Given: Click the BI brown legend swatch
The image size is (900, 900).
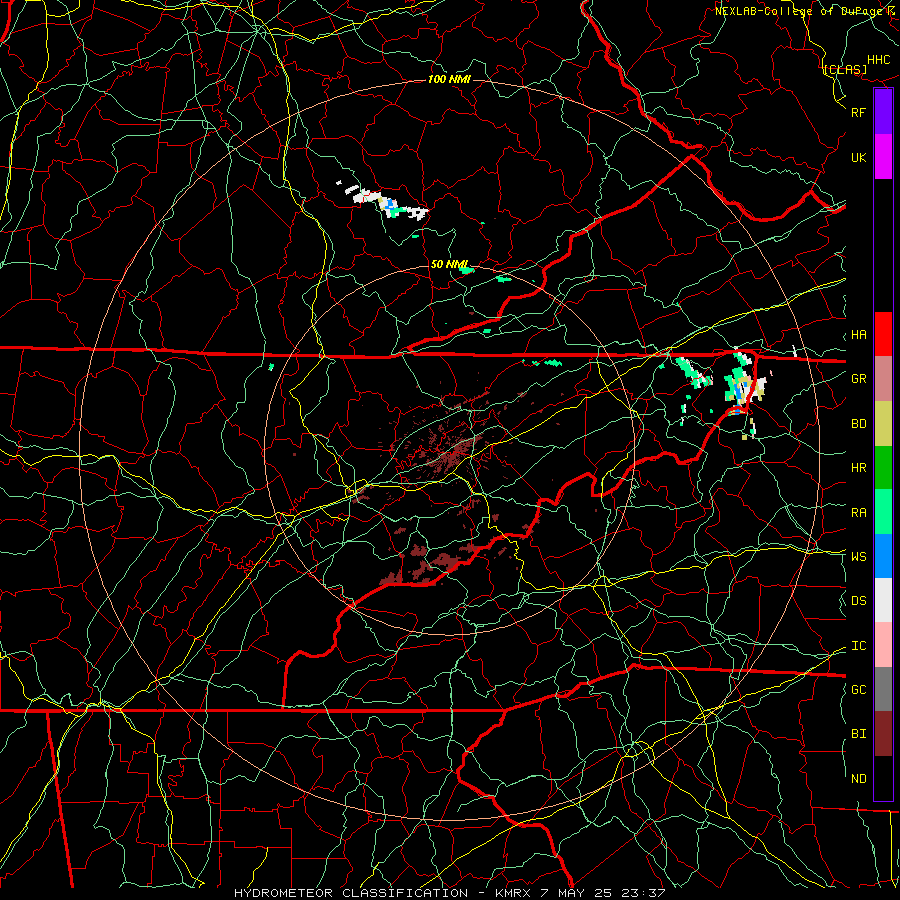Looking at the screenshot, I should (x=883, y=734).
